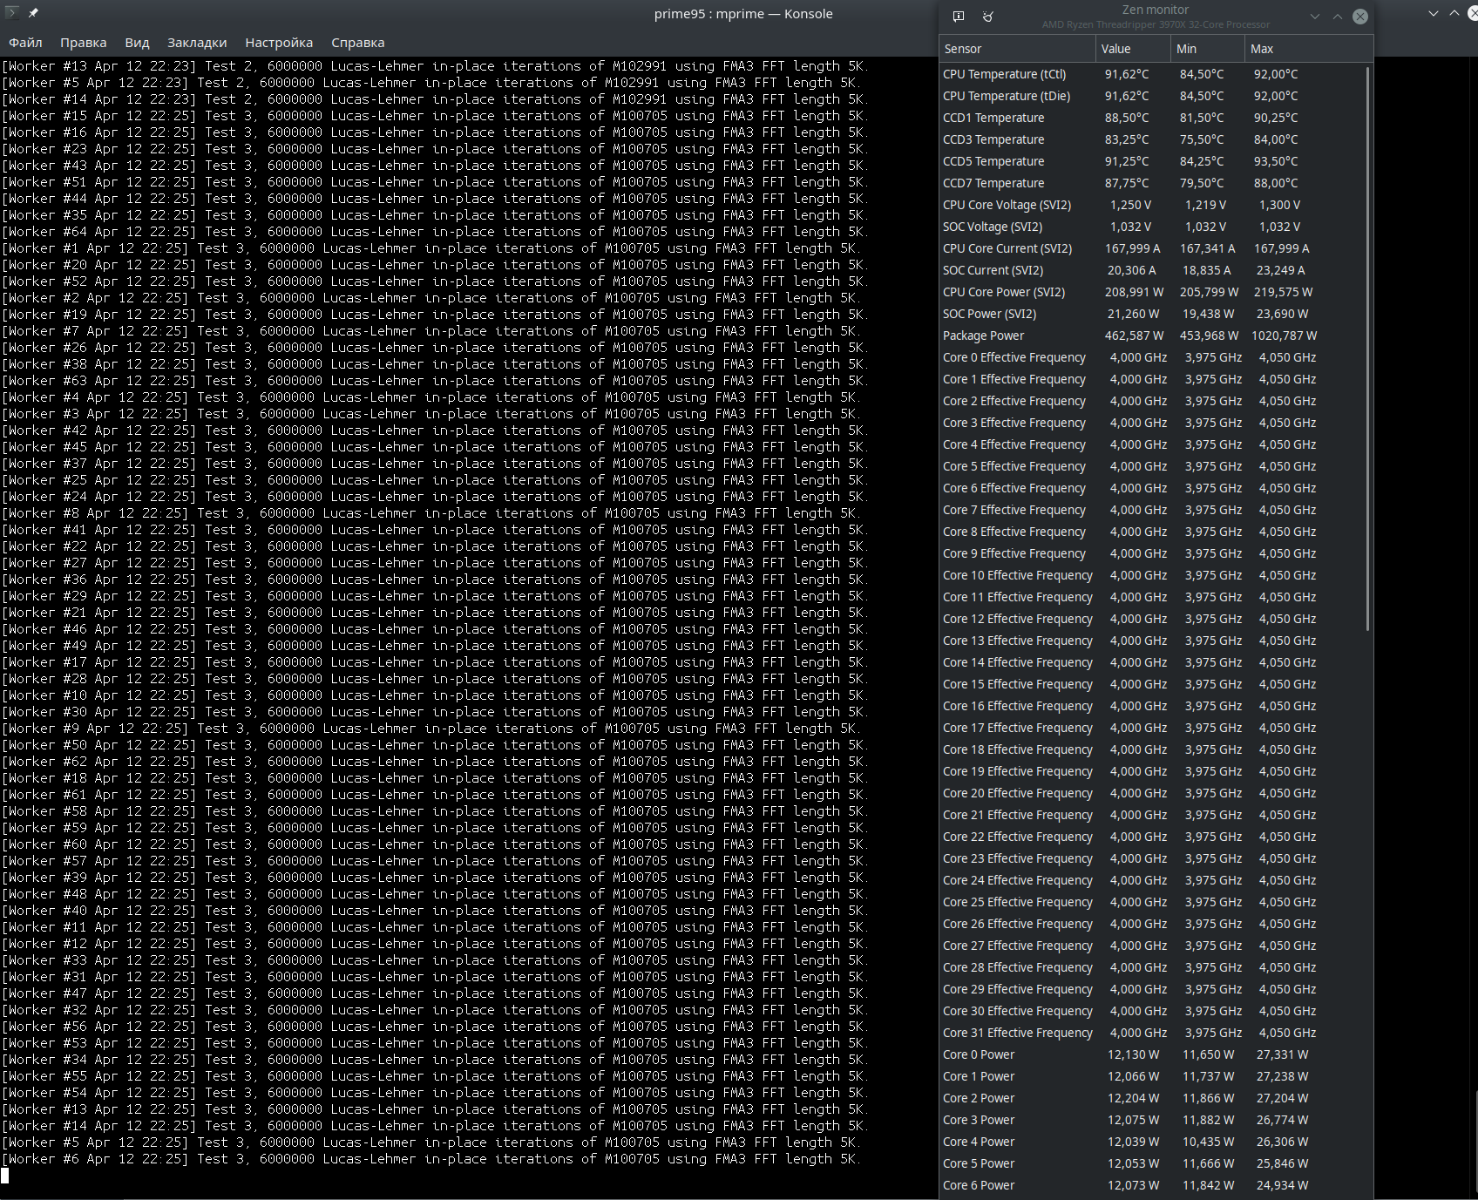Open the Закладки menu

[x=197, y=43]
